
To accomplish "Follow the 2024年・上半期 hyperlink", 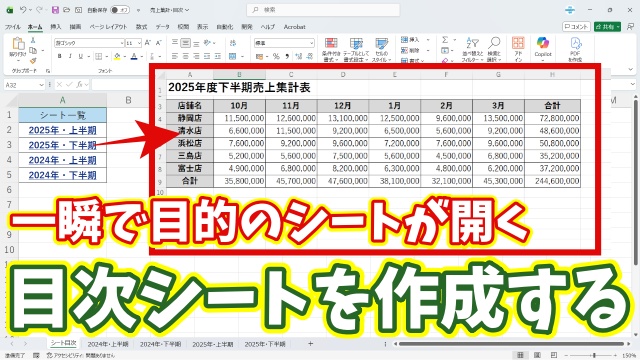I will 62,160.
